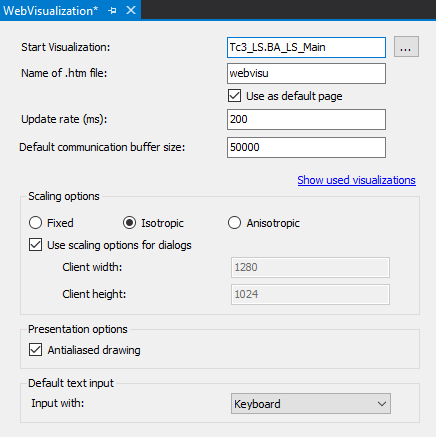
Task: Select the Isotropic scaling option
Action: pos(129,223)
